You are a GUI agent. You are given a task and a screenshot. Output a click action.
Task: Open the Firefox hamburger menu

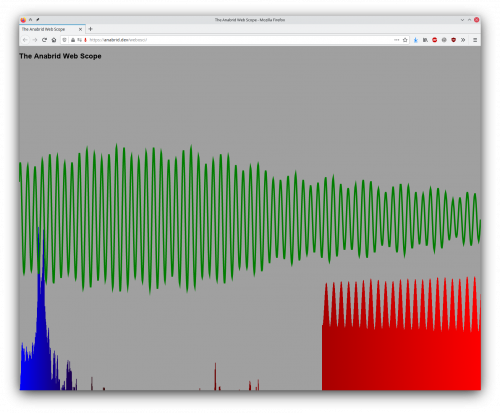click(x=475, y=40)
